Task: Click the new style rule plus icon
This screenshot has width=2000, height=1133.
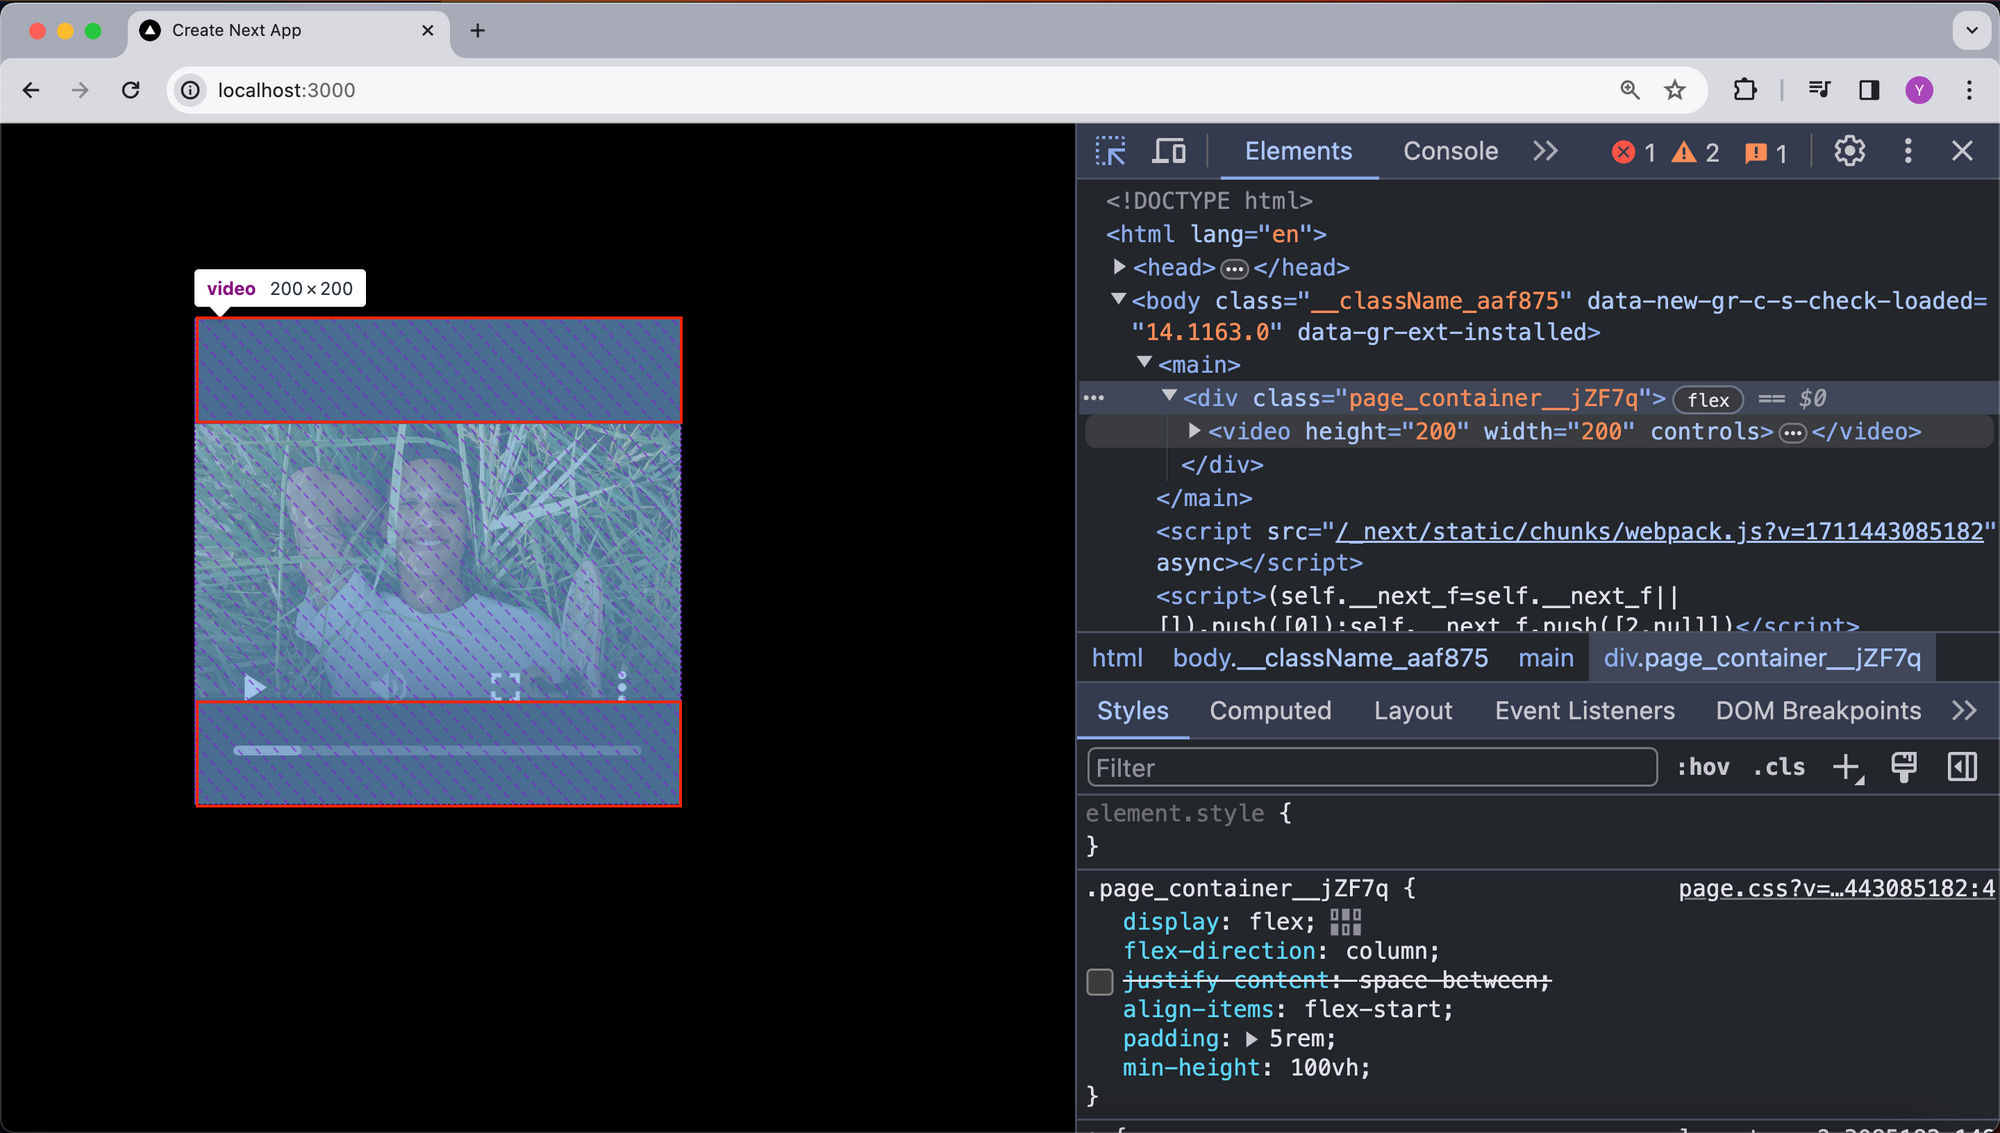Action: [x=1846, y=767]
